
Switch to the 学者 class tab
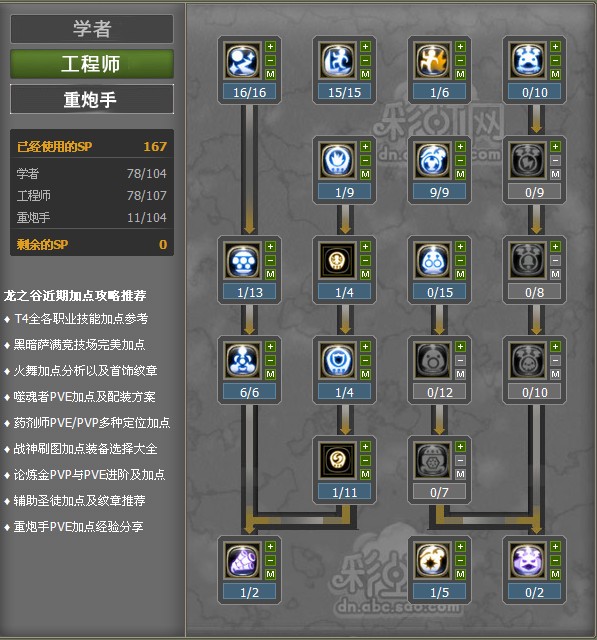point(92,29)
